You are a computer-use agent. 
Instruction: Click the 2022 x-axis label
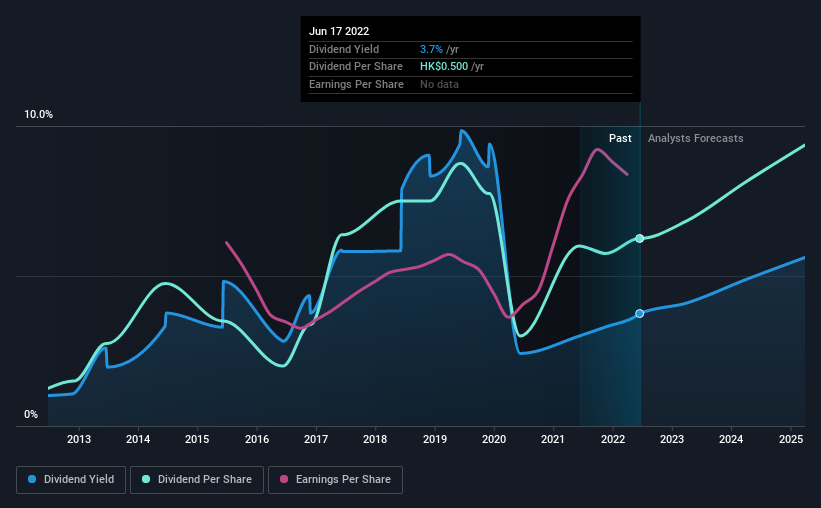coord(613,439)
